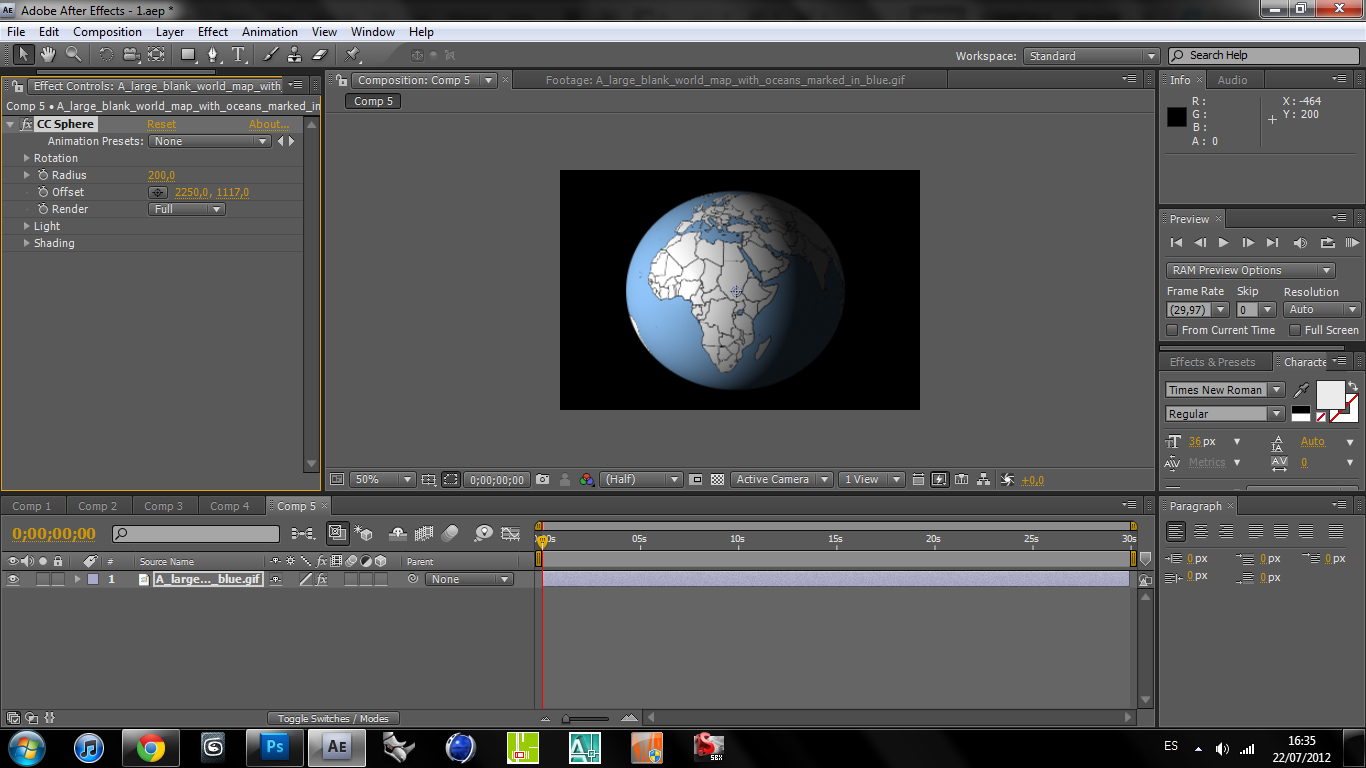The width and height of the screenshot is (1366, 768).
Task: Select the Eraser tool
Action: 320,54
